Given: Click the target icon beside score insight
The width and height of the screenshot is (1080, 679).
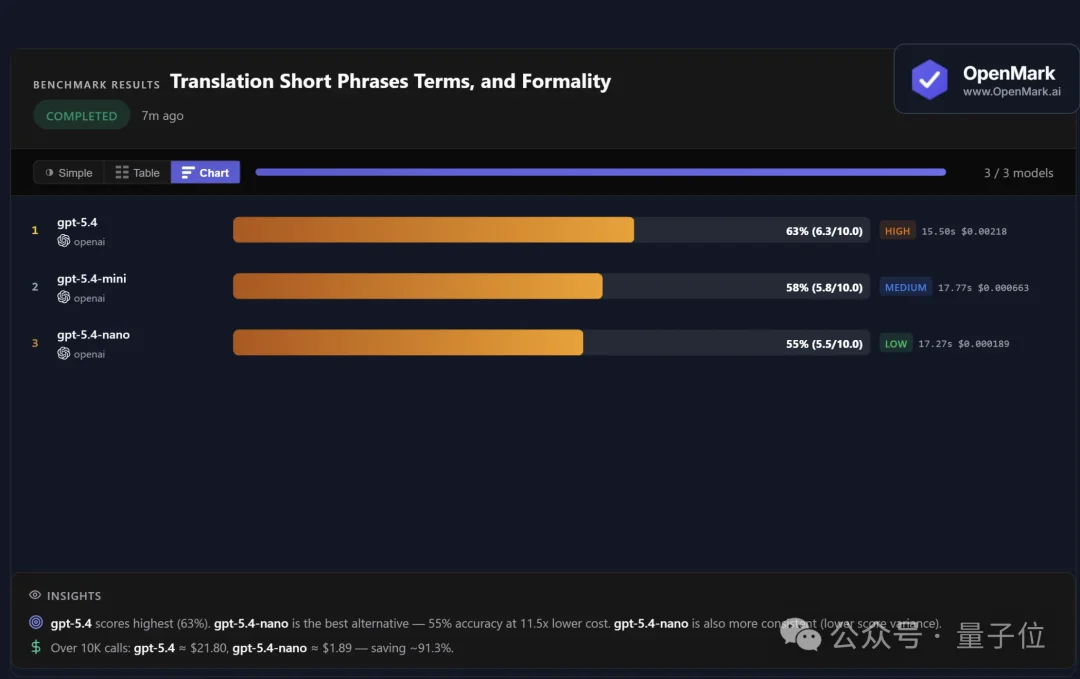Looking at the screenshot, I should click(36, 622).
